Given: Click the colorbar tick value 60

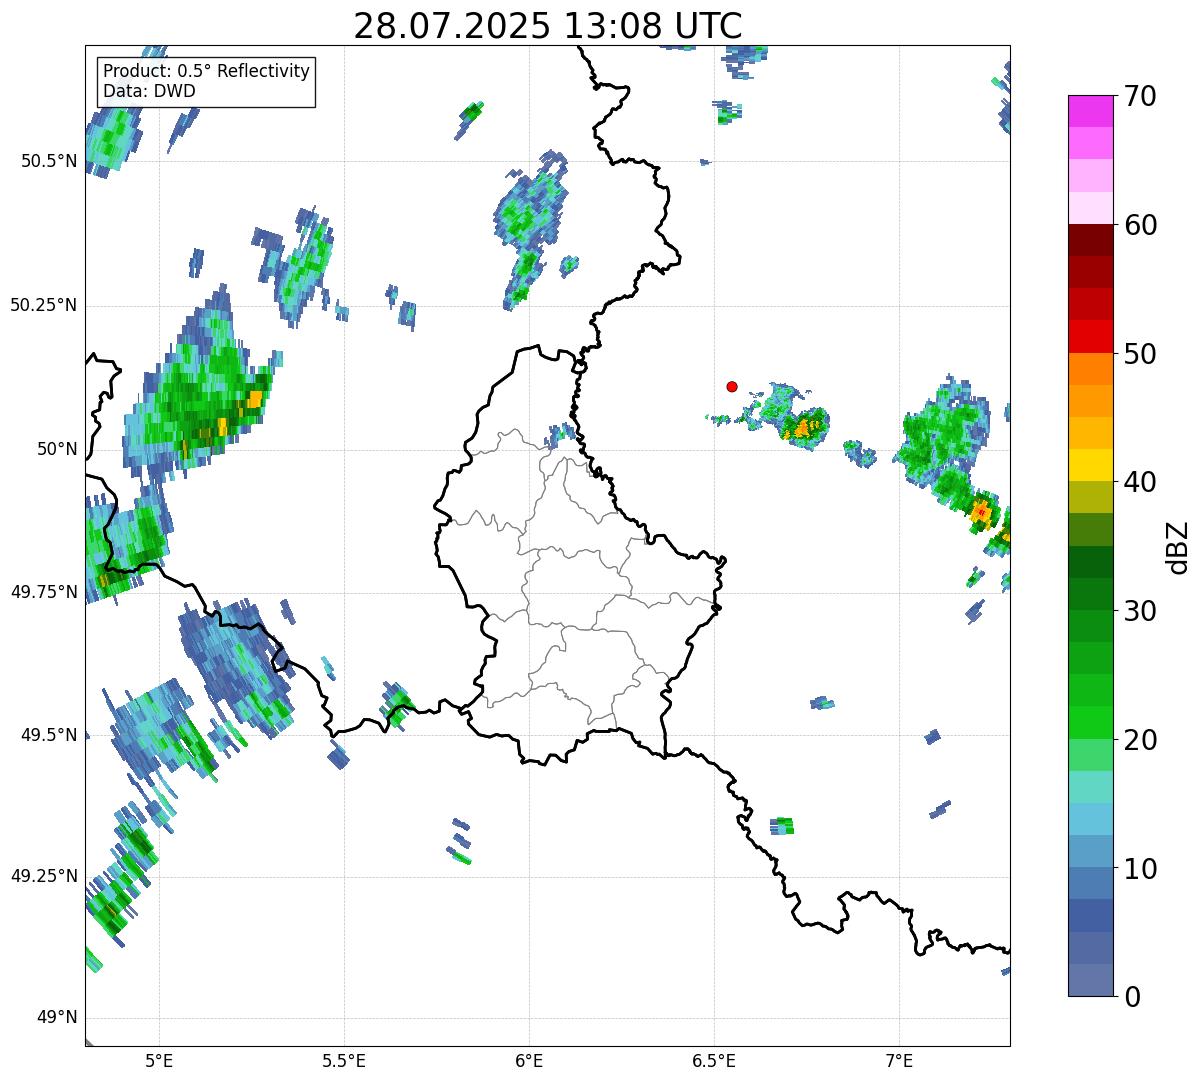Looking at the screenshot, I should 1140,225.
